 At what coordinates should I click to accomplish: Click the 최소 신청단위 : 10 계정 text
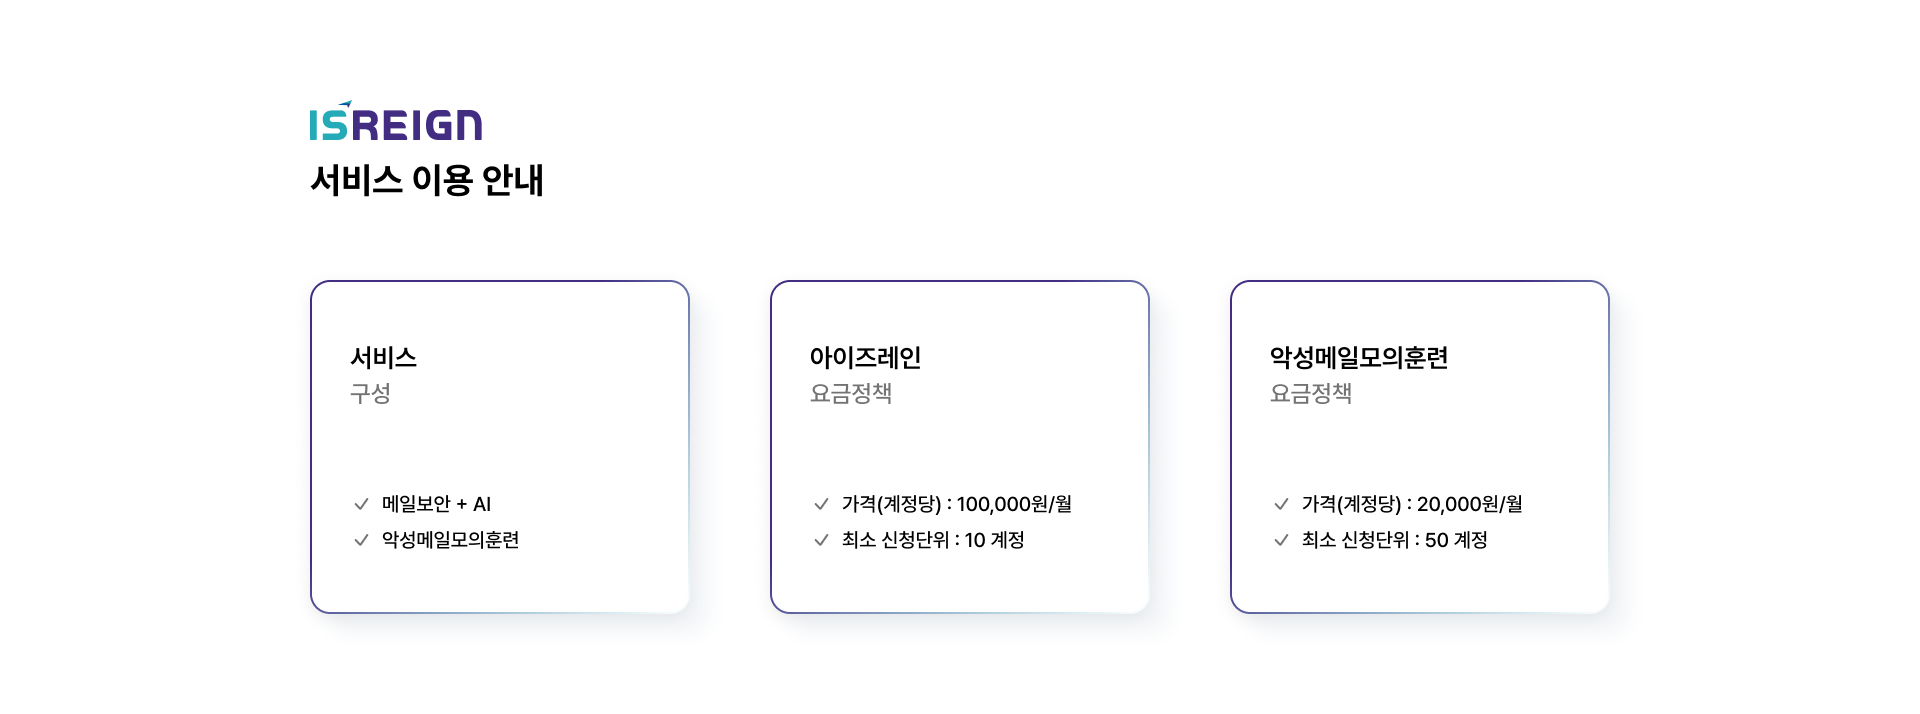(x=933, y=540)
